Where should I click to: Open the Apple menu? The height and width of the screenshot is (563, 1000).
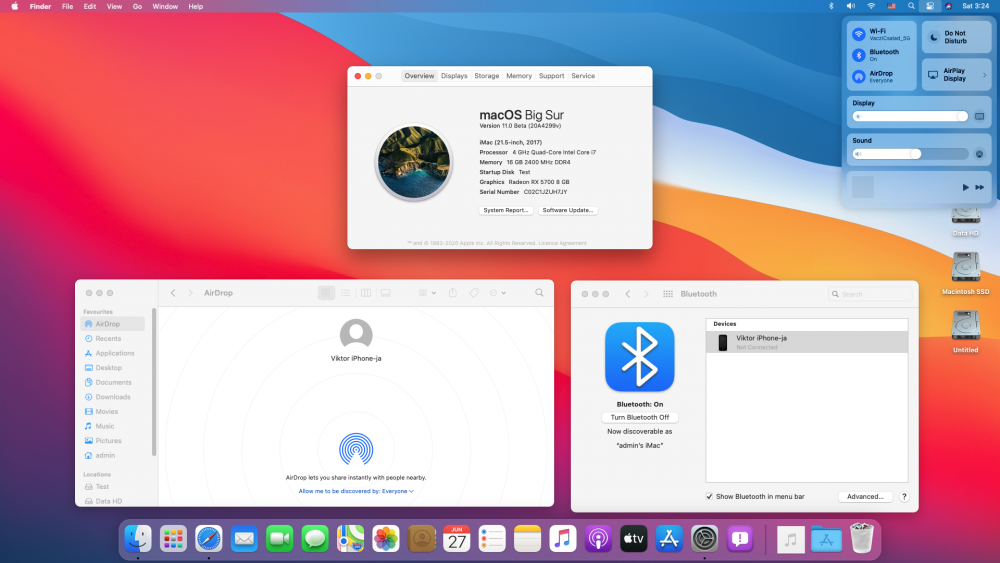click(x=15, y=6)
